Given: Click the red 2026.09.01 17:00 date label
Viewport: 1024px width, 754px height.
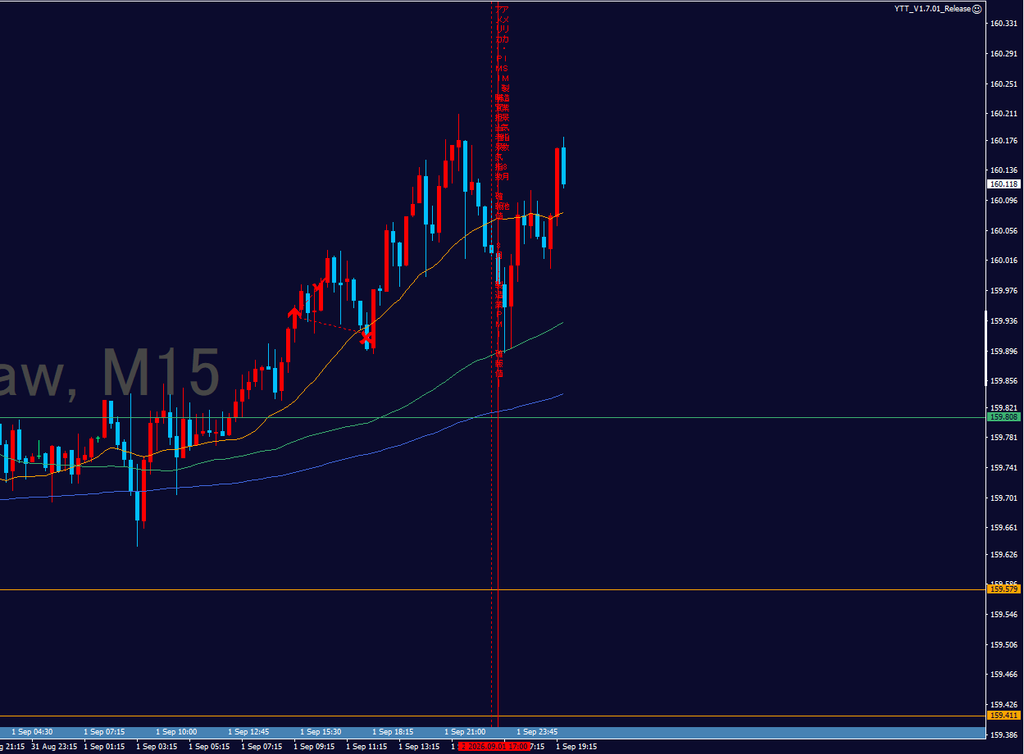Looking at the screenshot, I should click(493, 746).
